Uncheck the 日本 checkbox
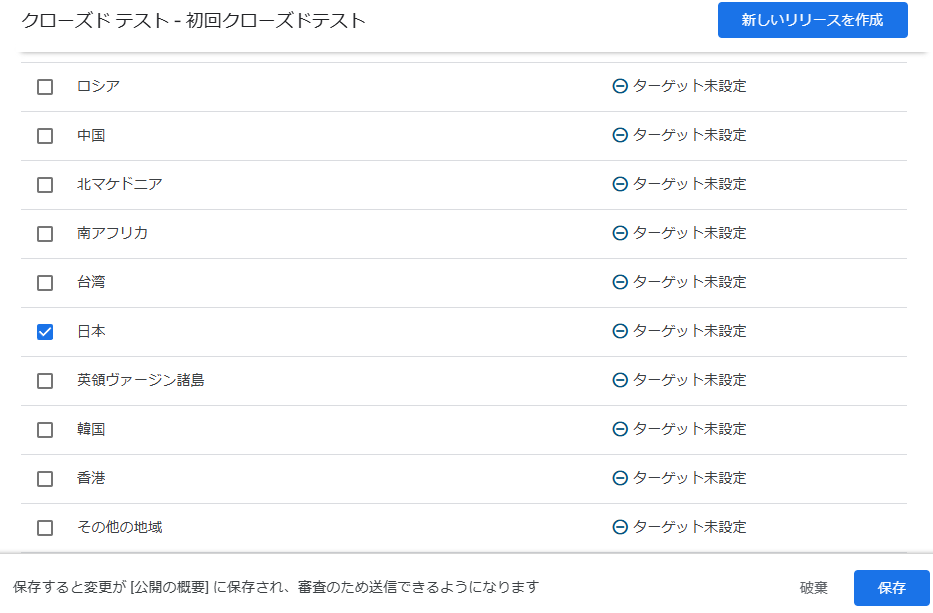Screen dimensions: 933x613 pyautogui.click(x=45, y=331)
